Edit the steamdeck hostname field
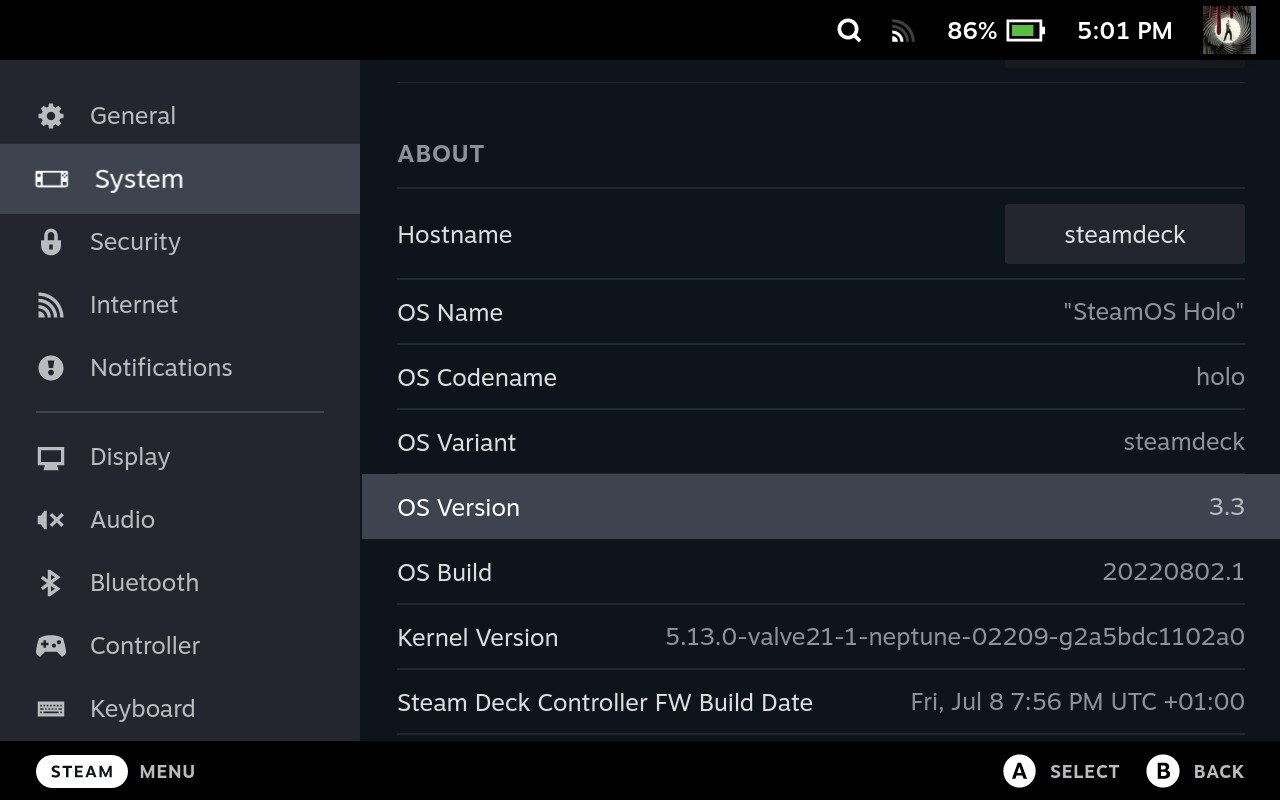This screenshot has width=1280, height=800. [x=1124, y=234]
